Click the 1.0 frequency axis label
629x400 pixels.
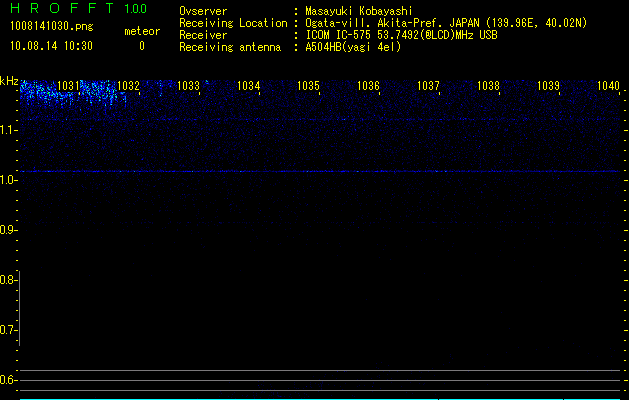(x=8, y=180)
